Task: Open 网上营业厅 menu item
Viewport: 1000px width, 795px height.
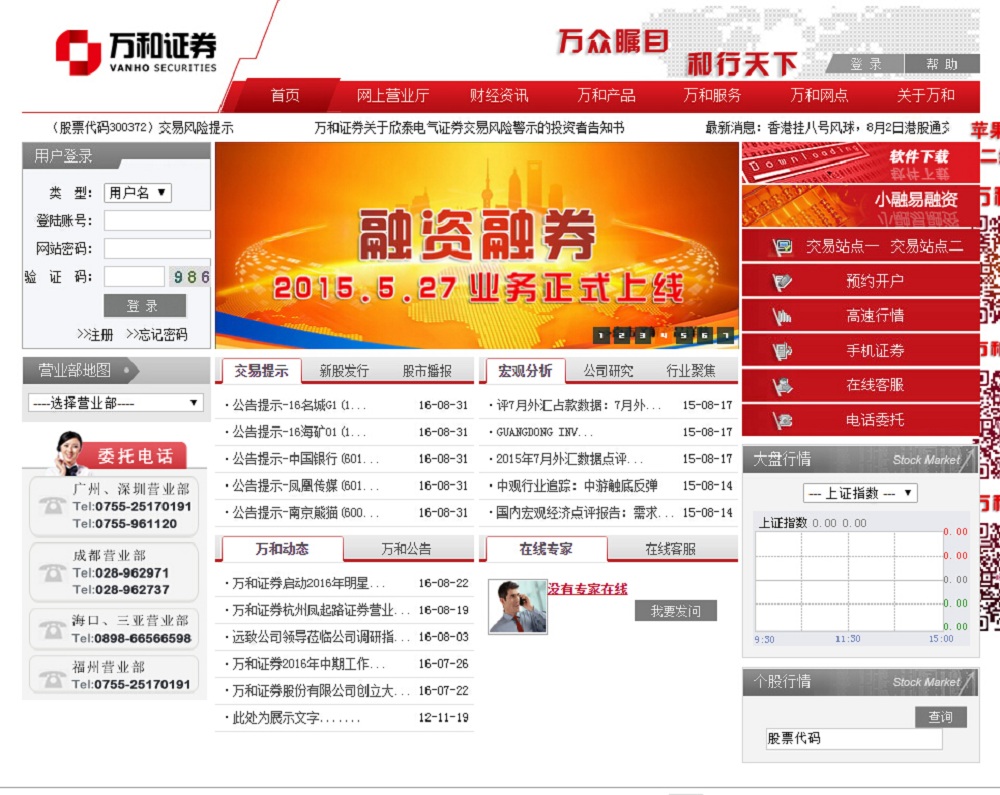Action: pos(393,96)
